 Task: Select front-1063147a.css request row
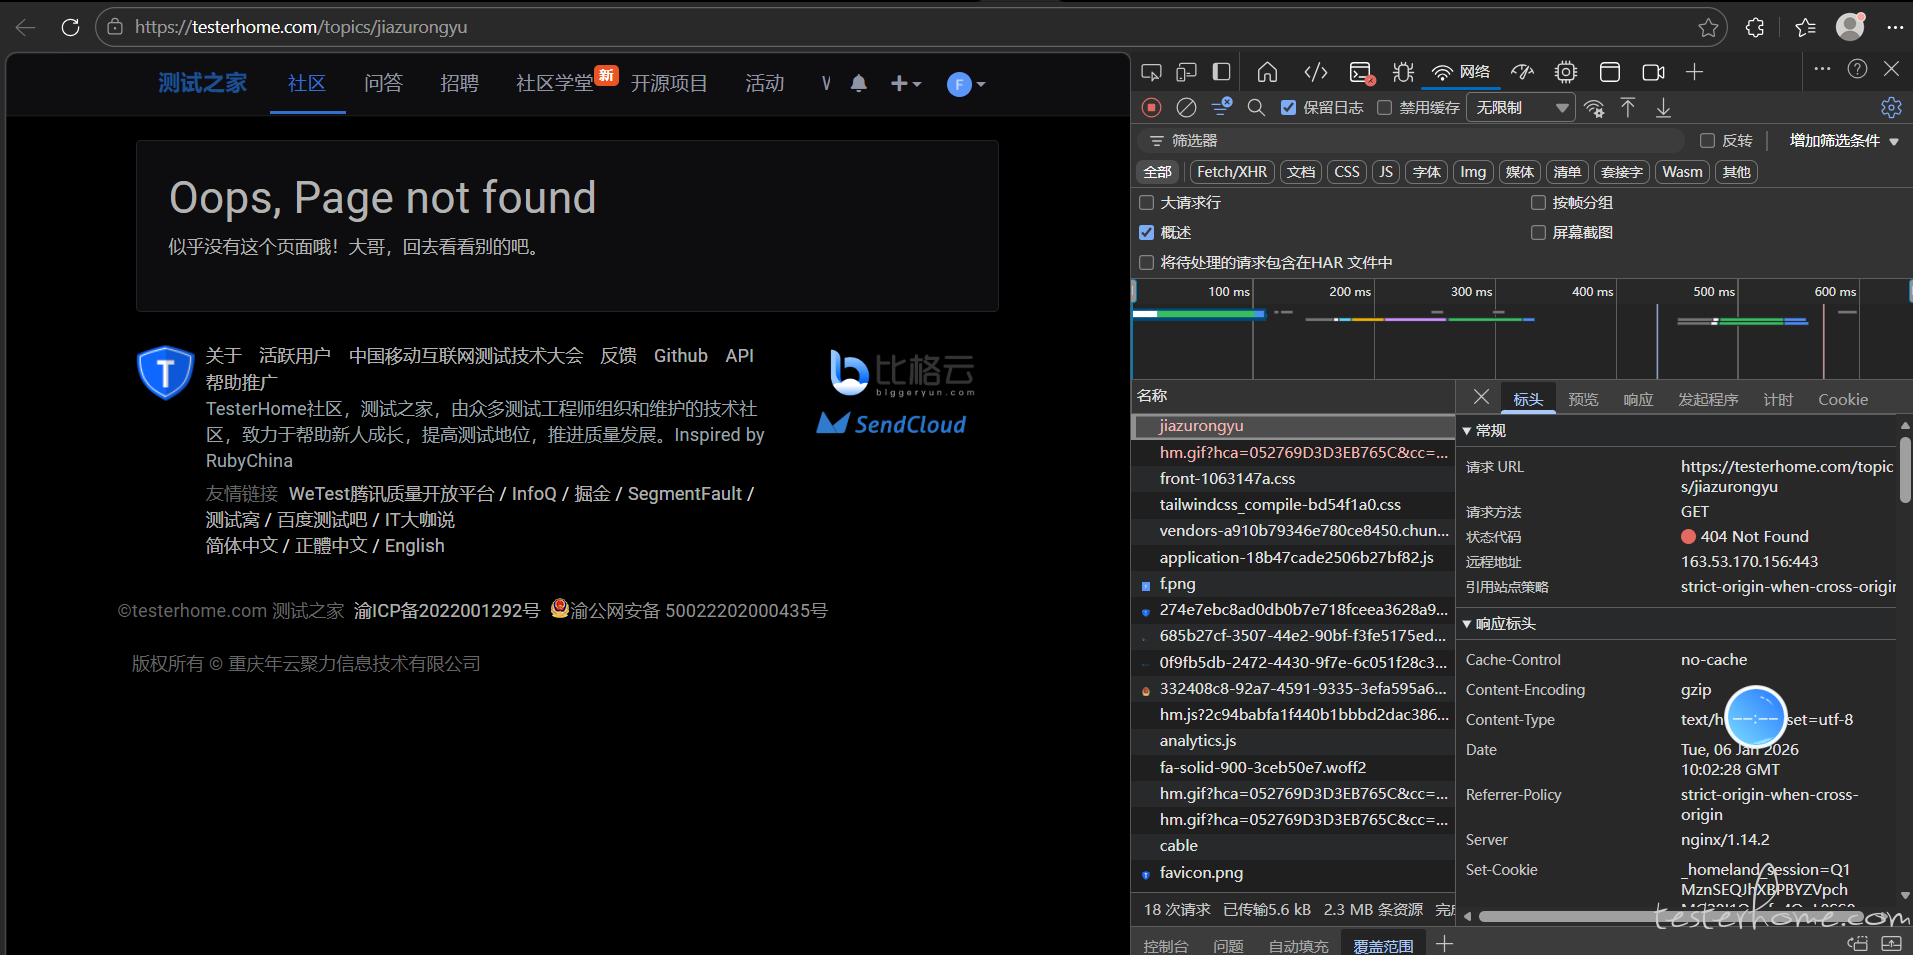click(1227, 479)
